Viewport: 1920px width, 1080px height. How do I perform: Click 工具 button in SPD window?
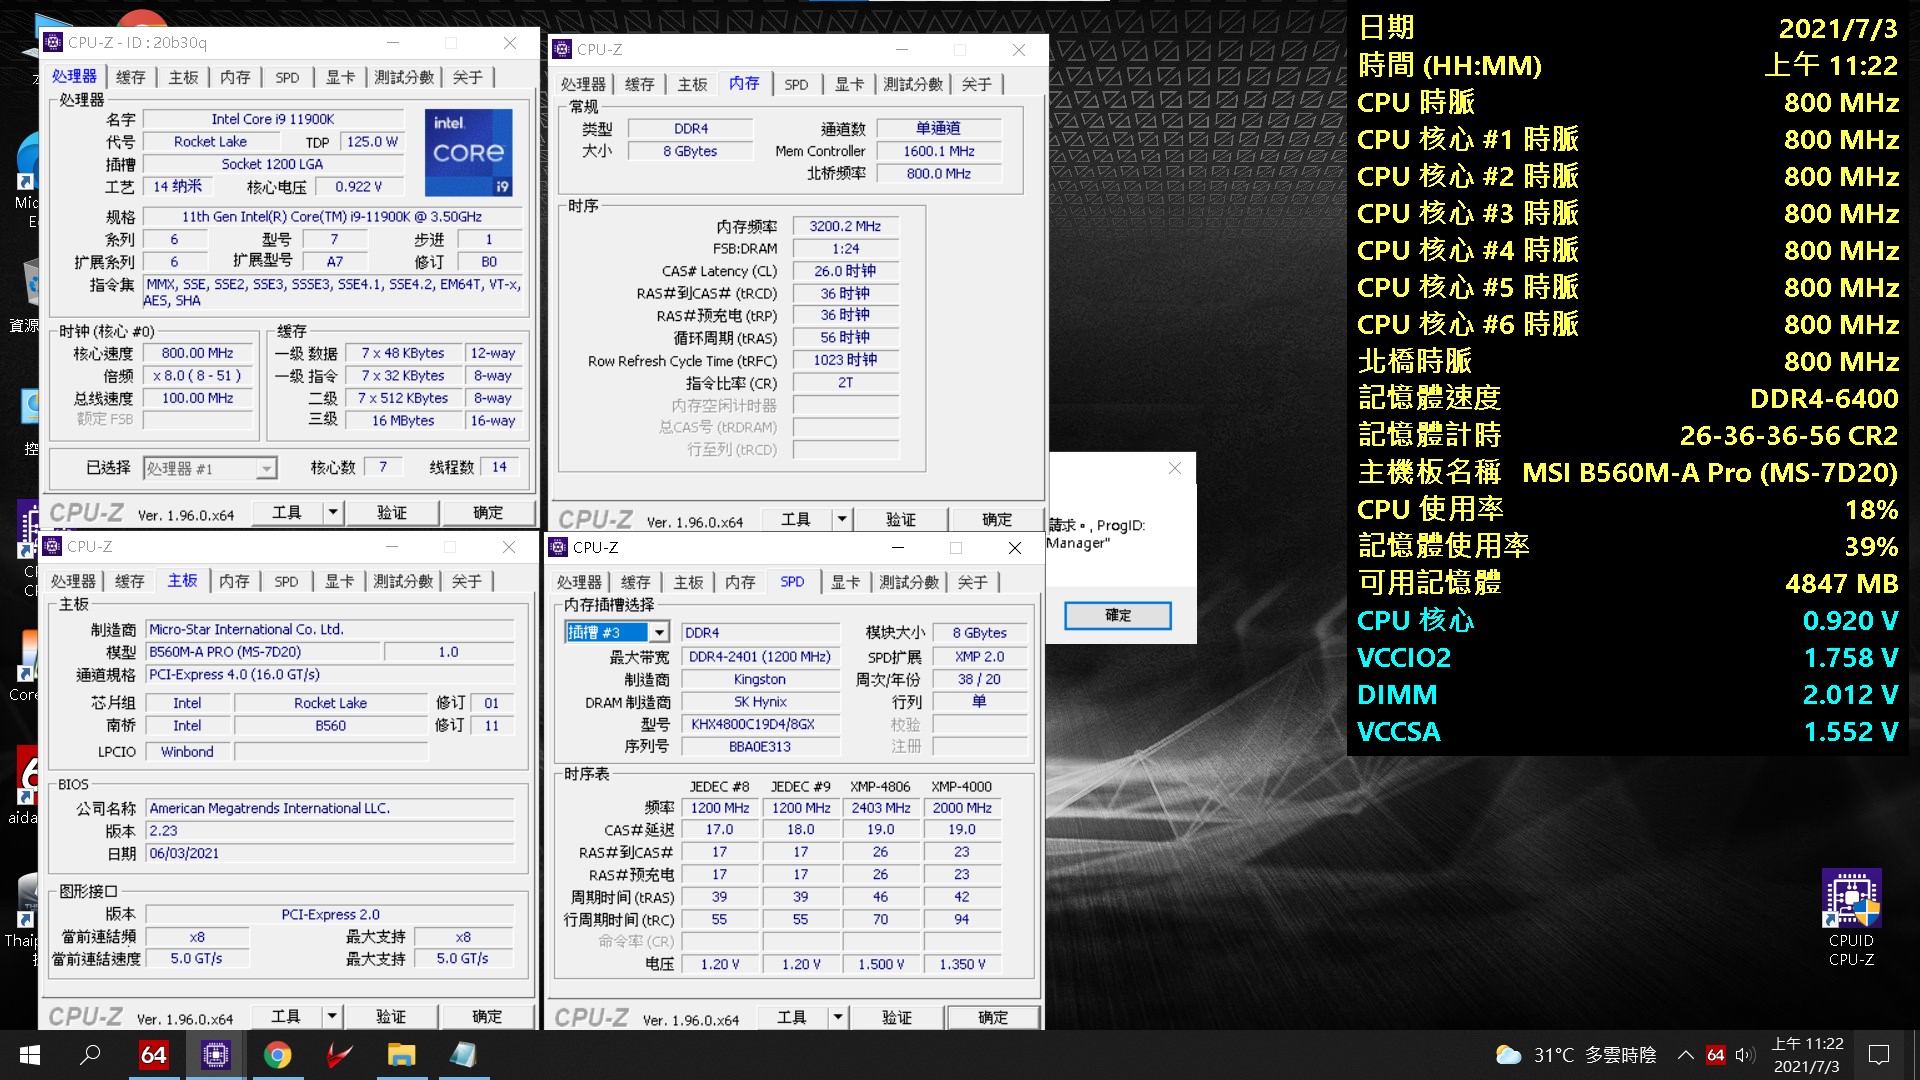click(x=792, y=1018)
